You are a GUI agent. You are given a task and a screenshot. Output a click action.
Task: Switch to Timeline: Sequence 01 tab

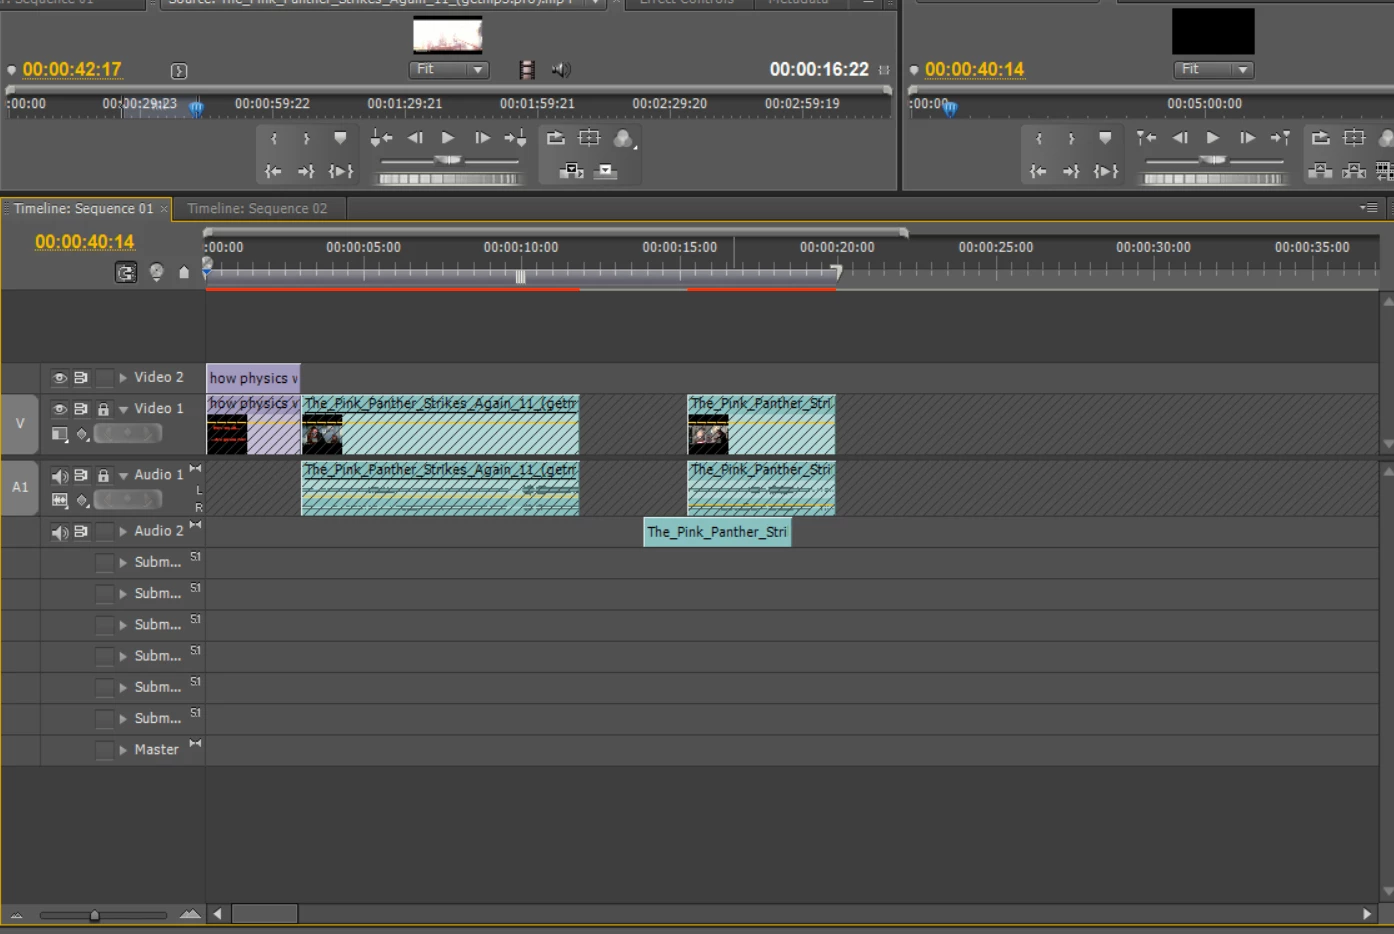click(x=83, y=209)
